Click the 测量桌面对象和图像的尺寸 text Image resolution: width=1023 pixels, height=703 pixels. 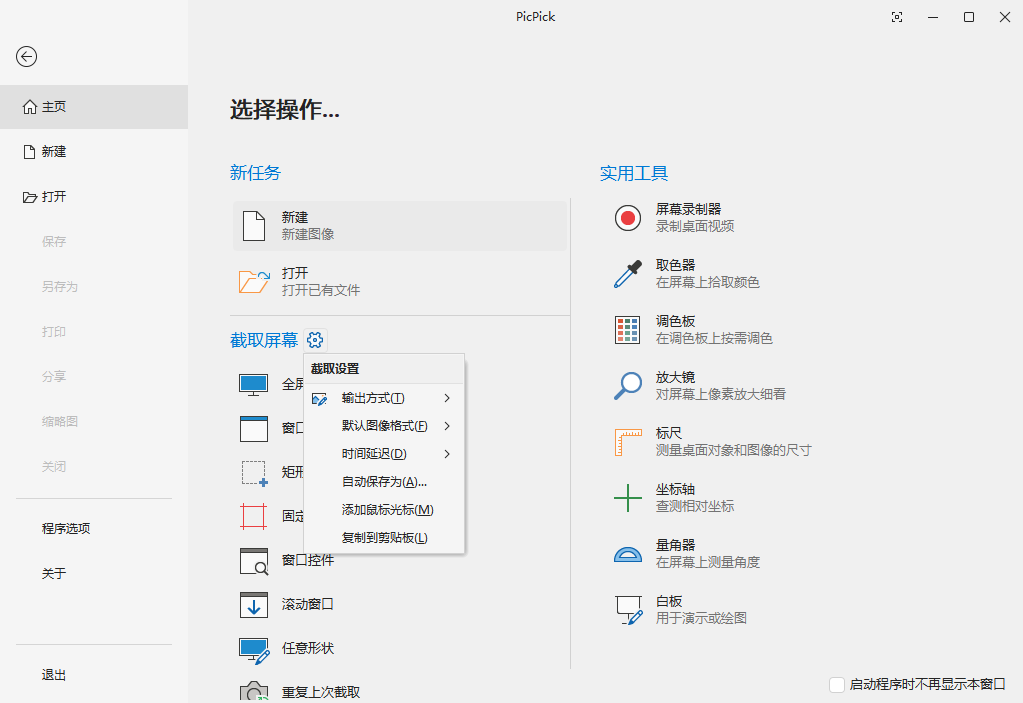[x=733, y=450]
